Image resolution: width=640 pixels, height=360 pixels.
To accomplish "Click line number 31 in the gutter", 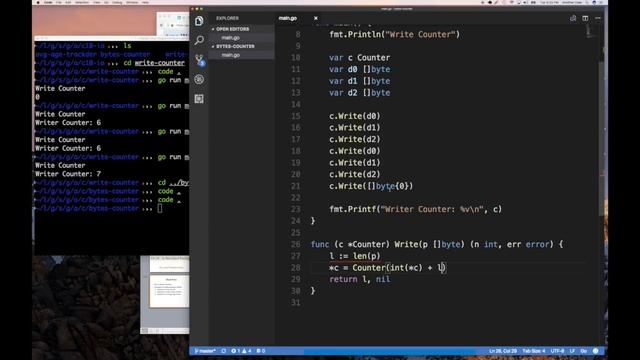I will [x=296, y=302].
